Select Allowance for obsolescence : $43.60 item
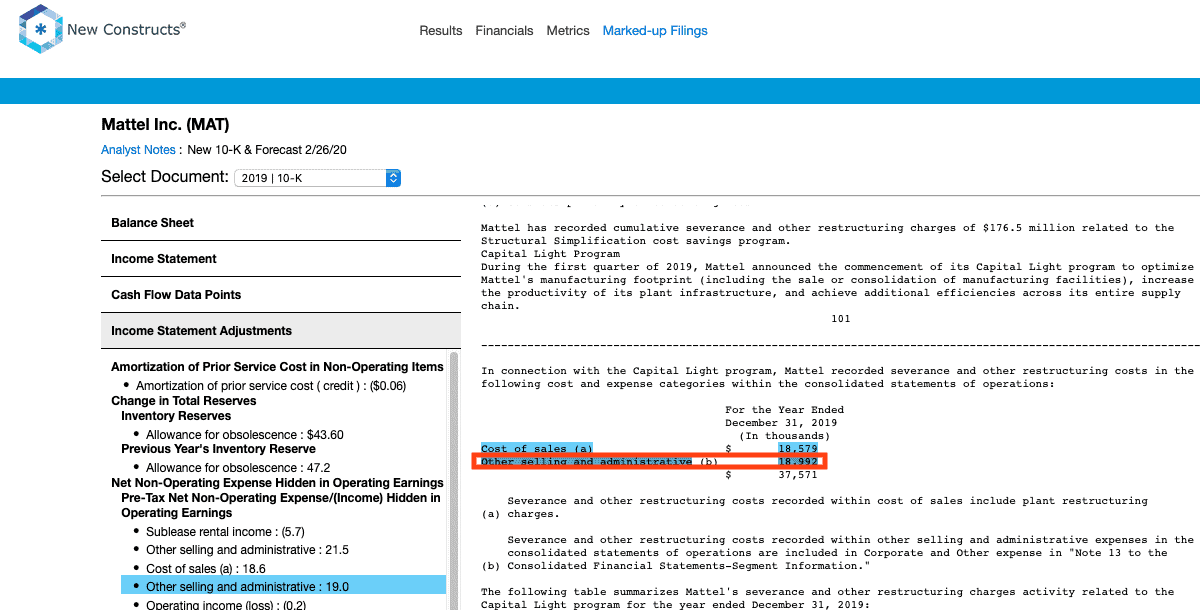 point(245,435)
